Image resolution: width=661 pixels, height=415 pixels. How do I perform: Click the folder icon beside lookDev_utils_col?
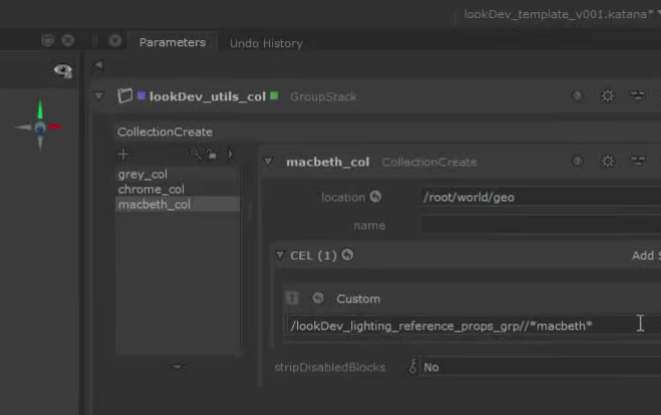(x=125, y=96)
